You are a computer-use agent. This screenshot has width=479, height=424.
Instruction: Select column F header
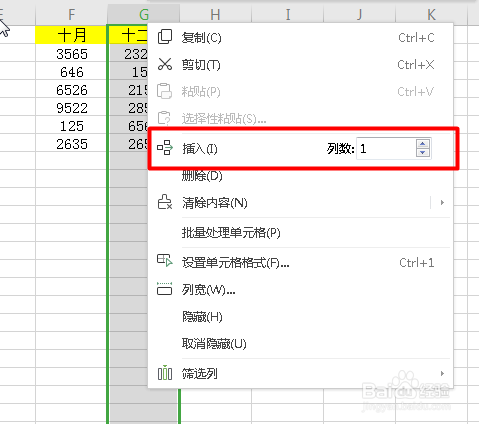coord(71,15)
